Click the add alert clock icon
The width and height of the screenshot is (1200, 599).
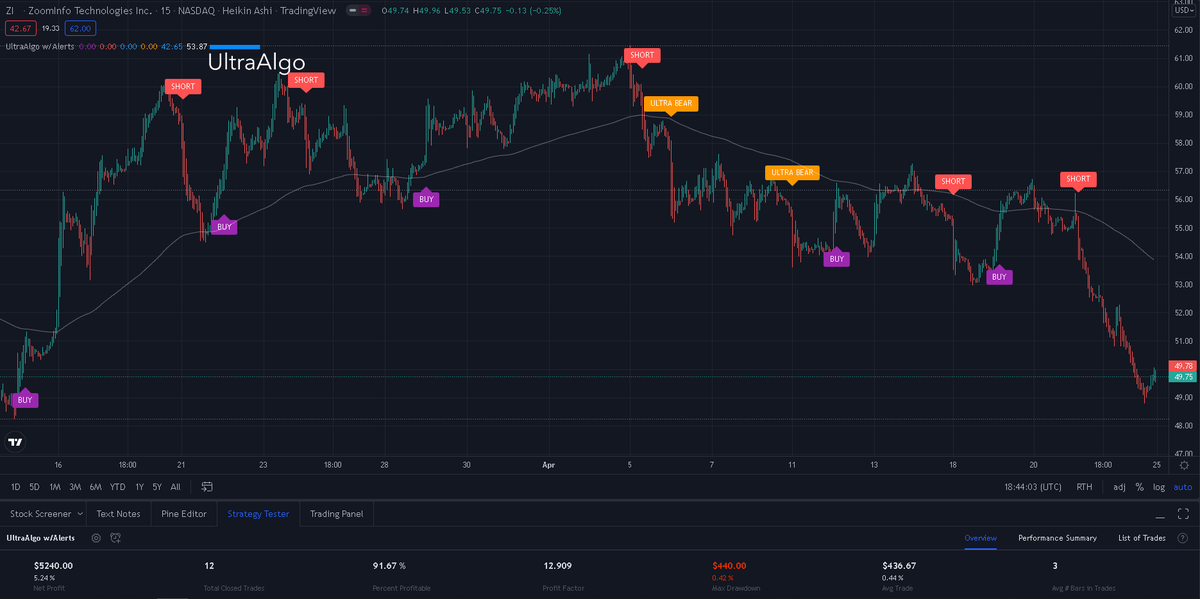click(116, 538)
